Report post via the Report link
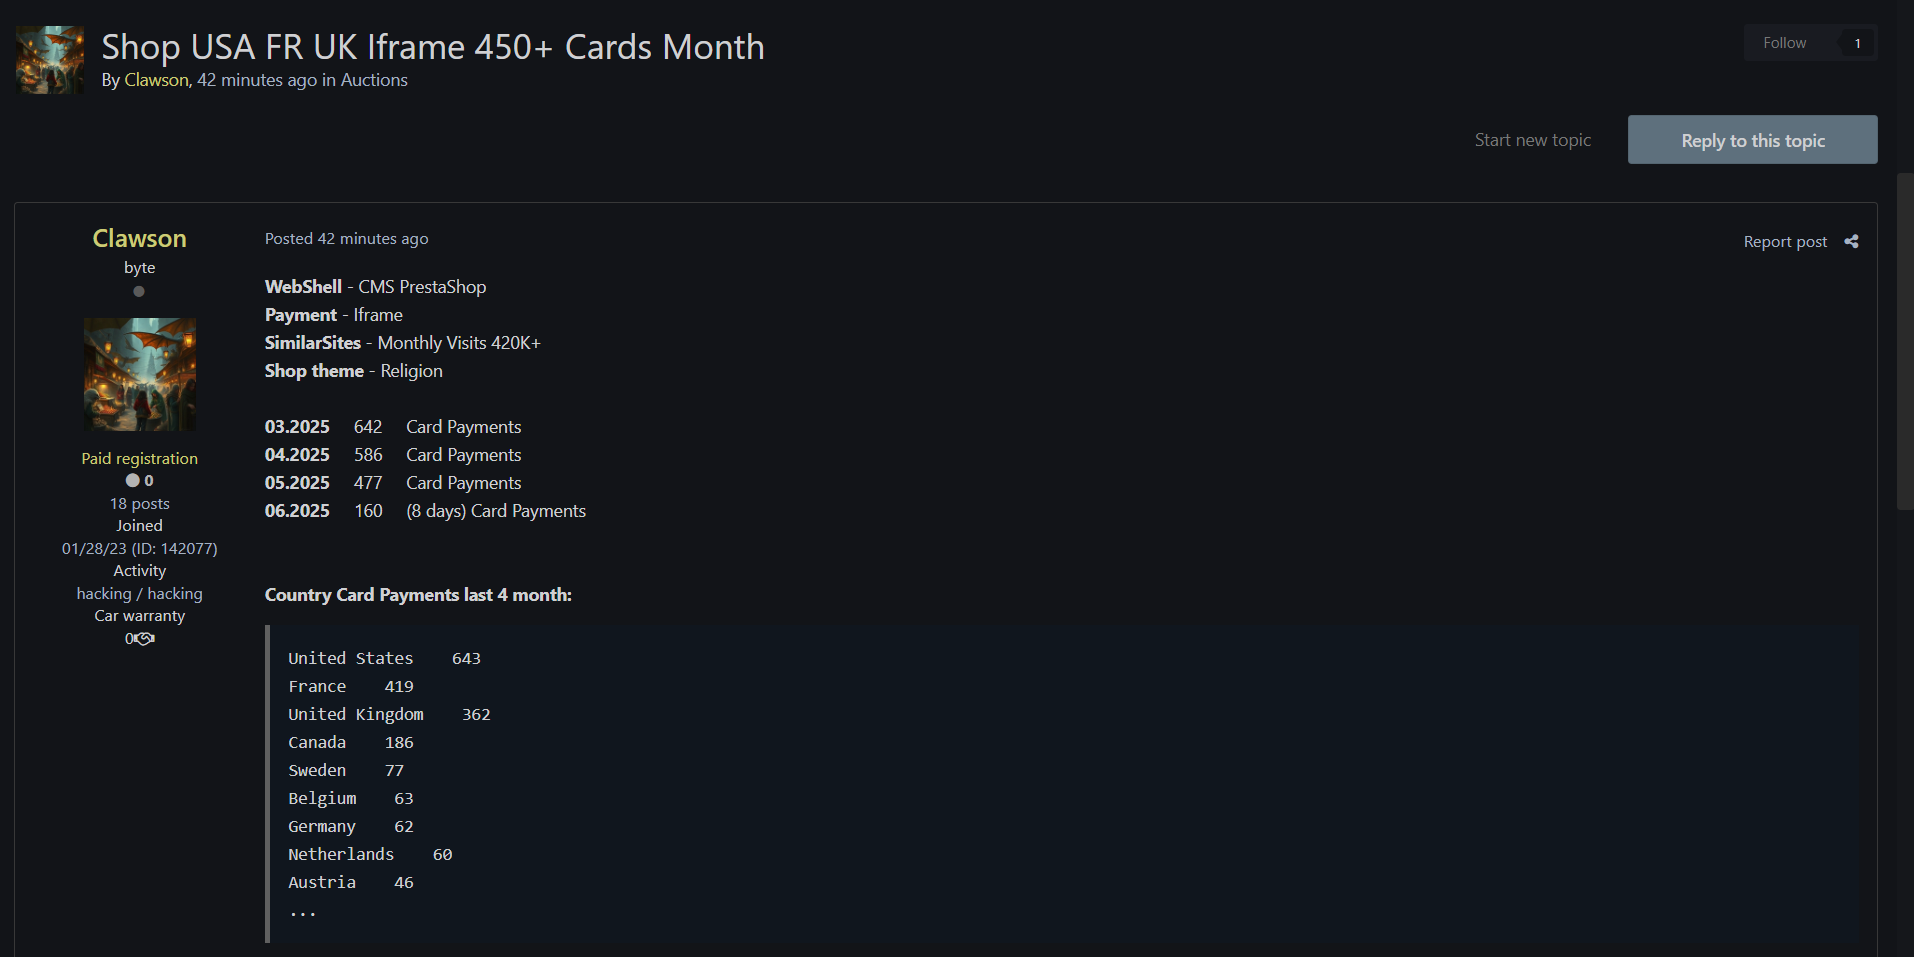1914x957 pixels. pos(1784,242)
